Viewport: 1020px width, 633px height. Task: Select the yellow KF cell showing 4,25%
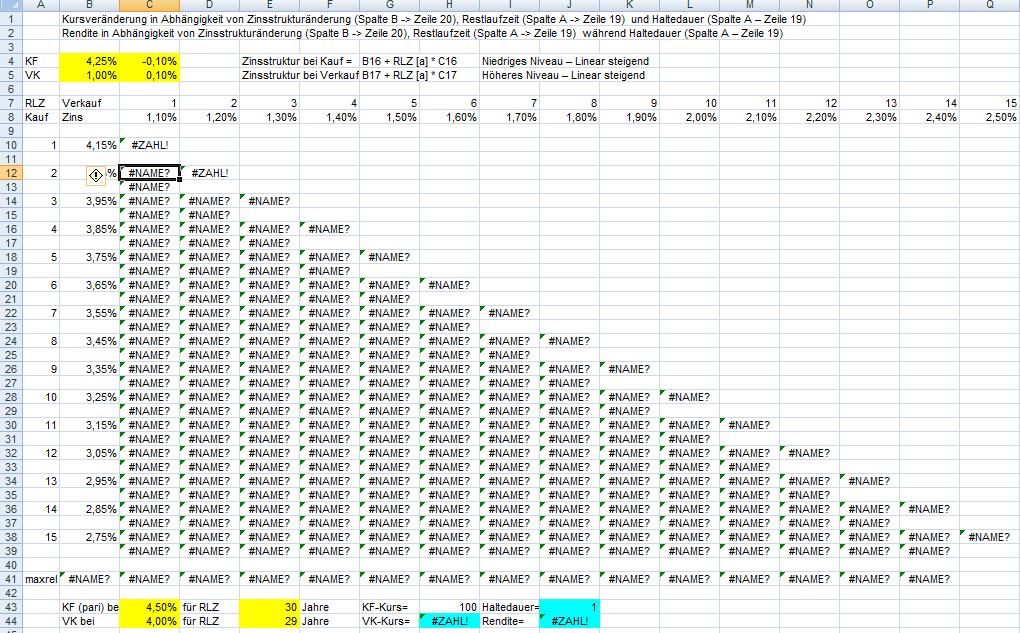pyautogui.click(x=89, y=61)
